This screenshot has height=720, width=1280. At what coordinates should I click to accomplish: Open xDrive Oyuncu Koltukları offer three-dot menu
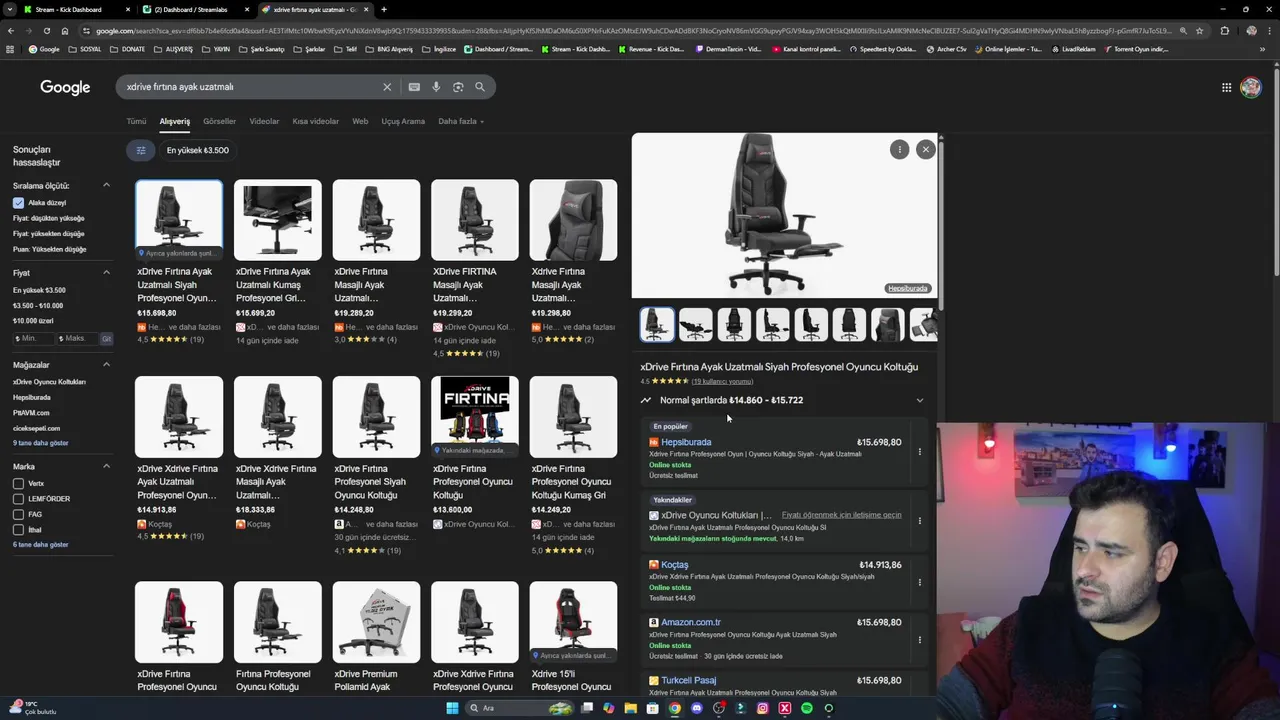(x=920, y=521)
